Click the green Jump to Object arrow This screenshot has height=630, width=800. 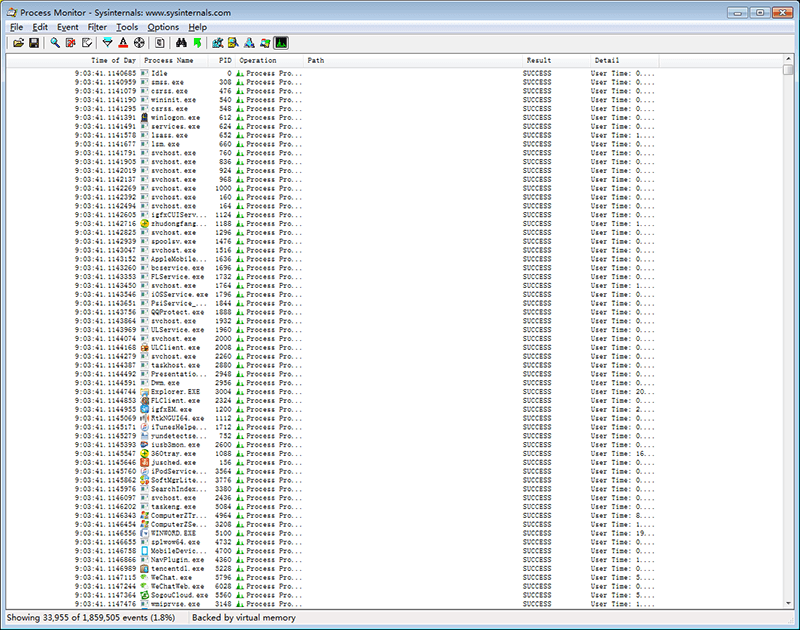[x=197, y=44]
